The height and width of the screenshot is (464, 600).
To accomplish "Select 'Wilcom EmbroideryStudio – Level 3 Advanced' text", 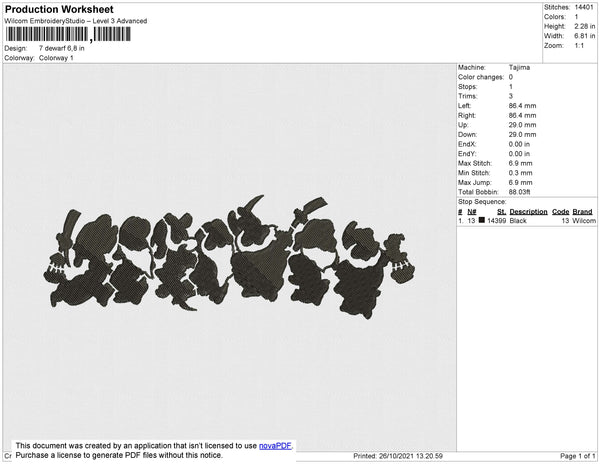I will pos(76,21).
